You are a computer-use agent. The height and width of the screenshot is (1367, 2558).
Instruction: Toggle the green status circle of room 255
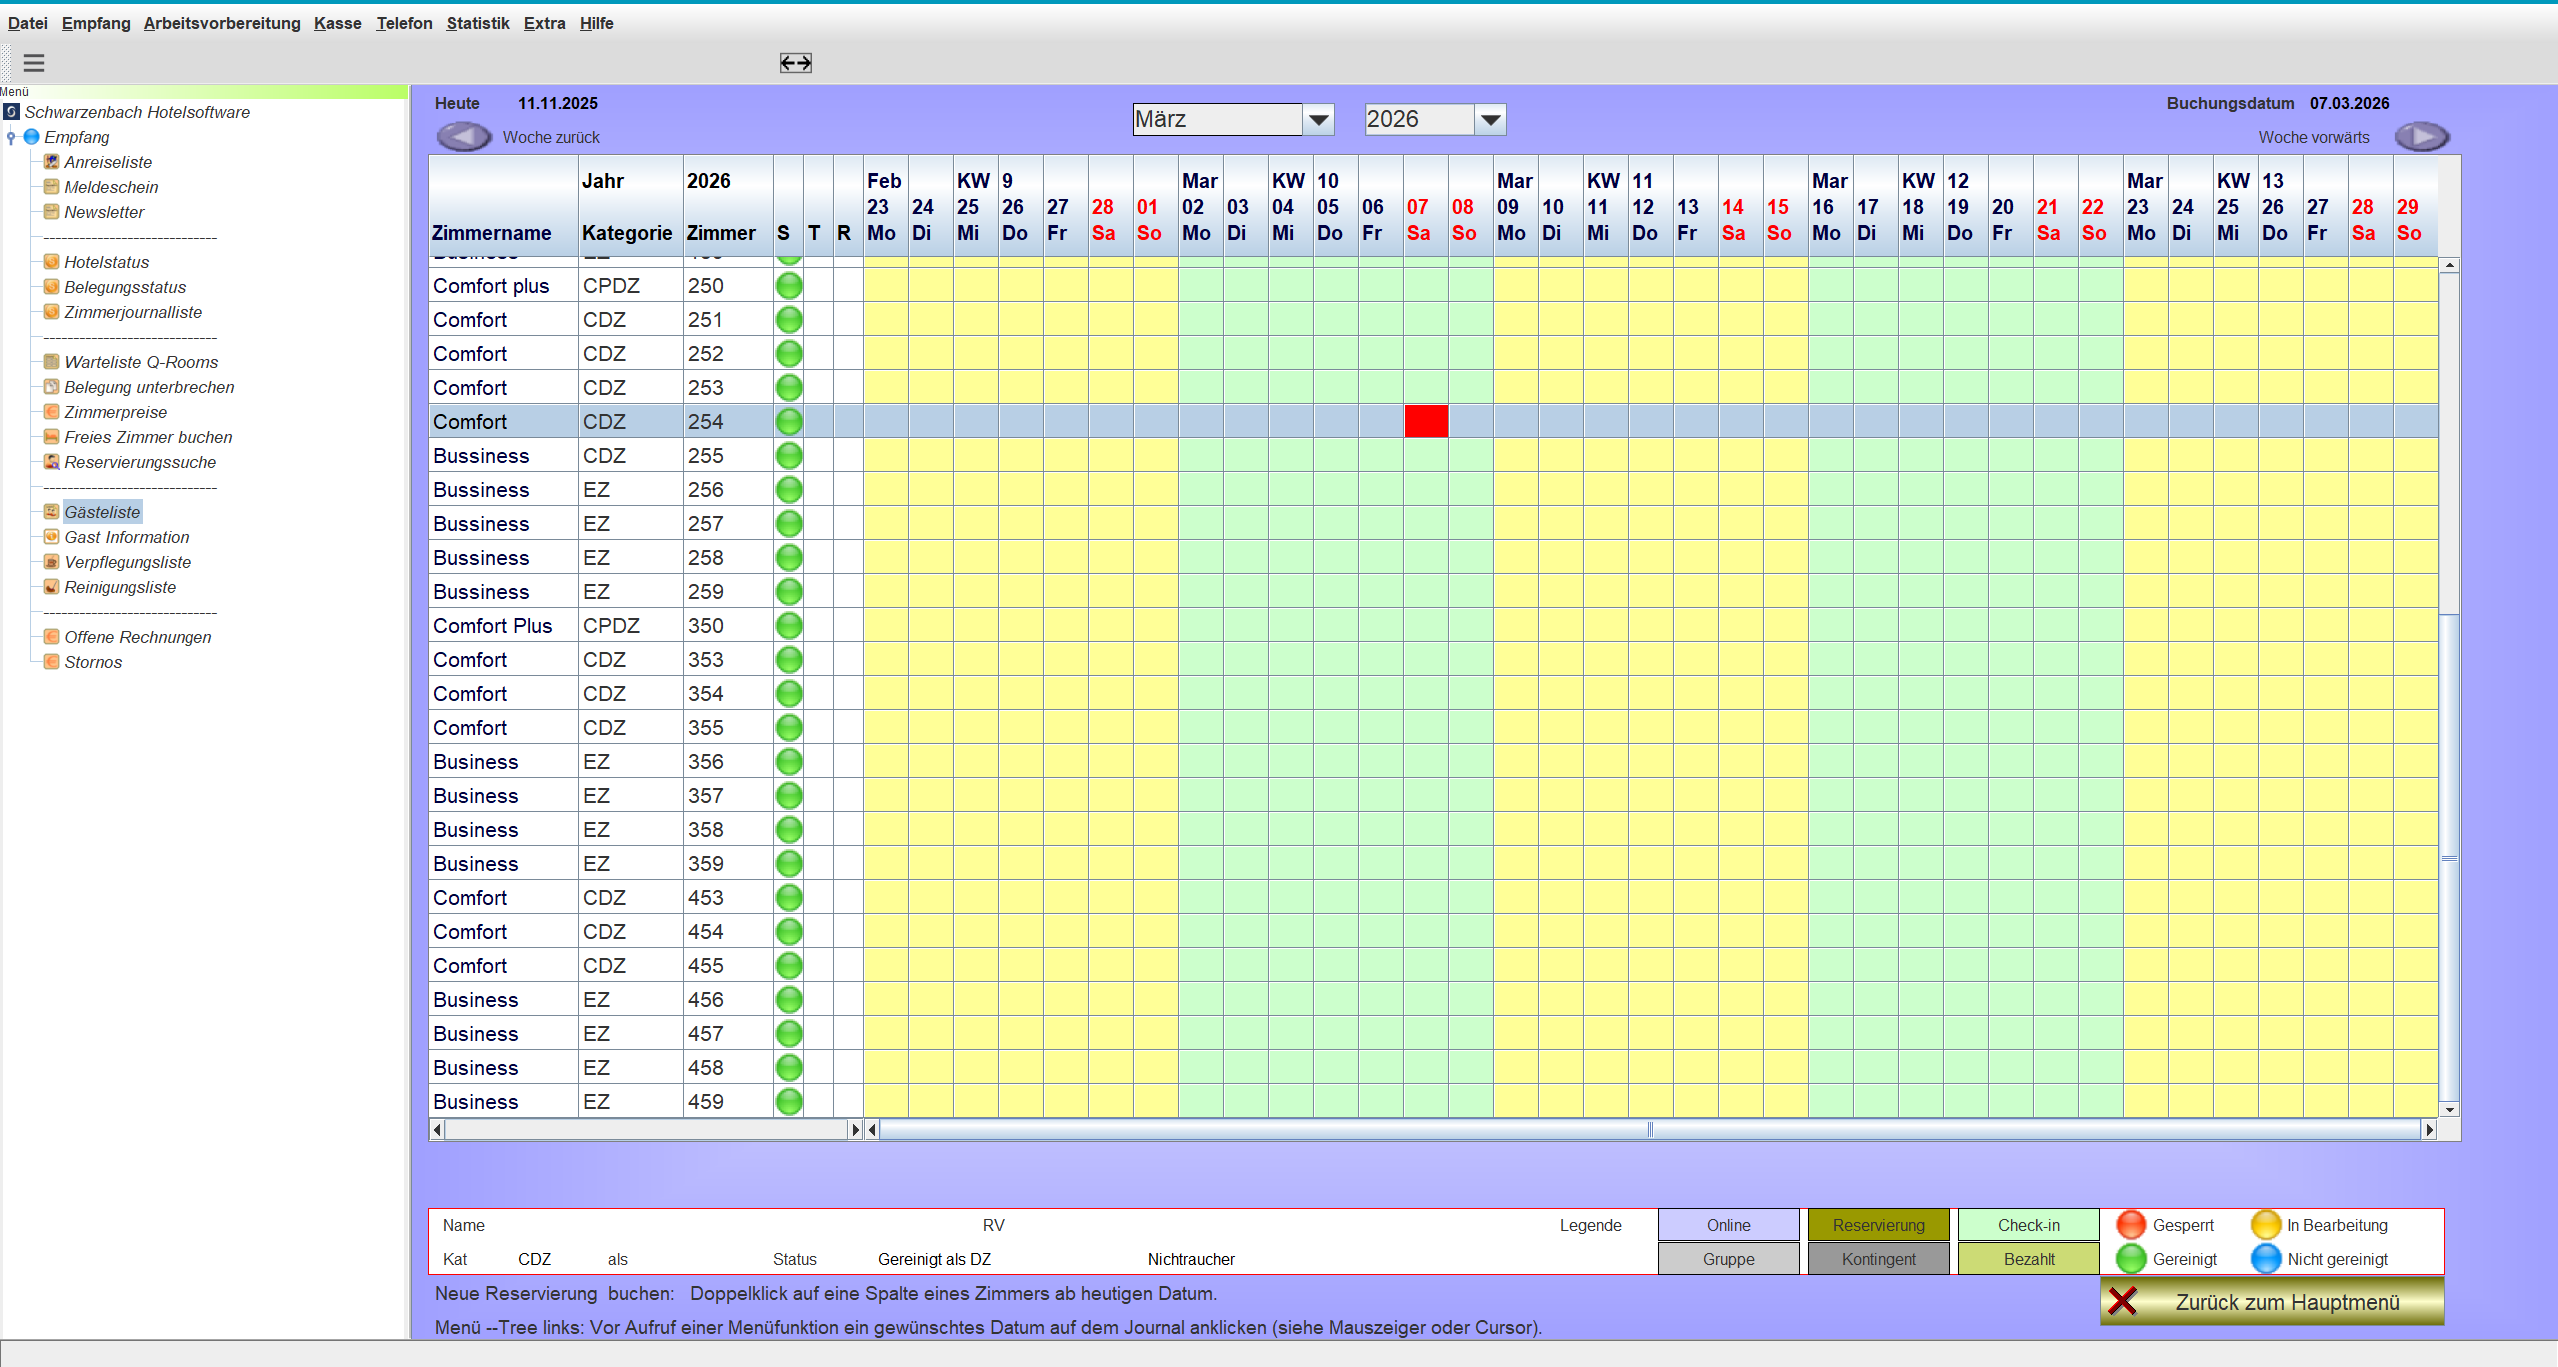coord(789,455)
